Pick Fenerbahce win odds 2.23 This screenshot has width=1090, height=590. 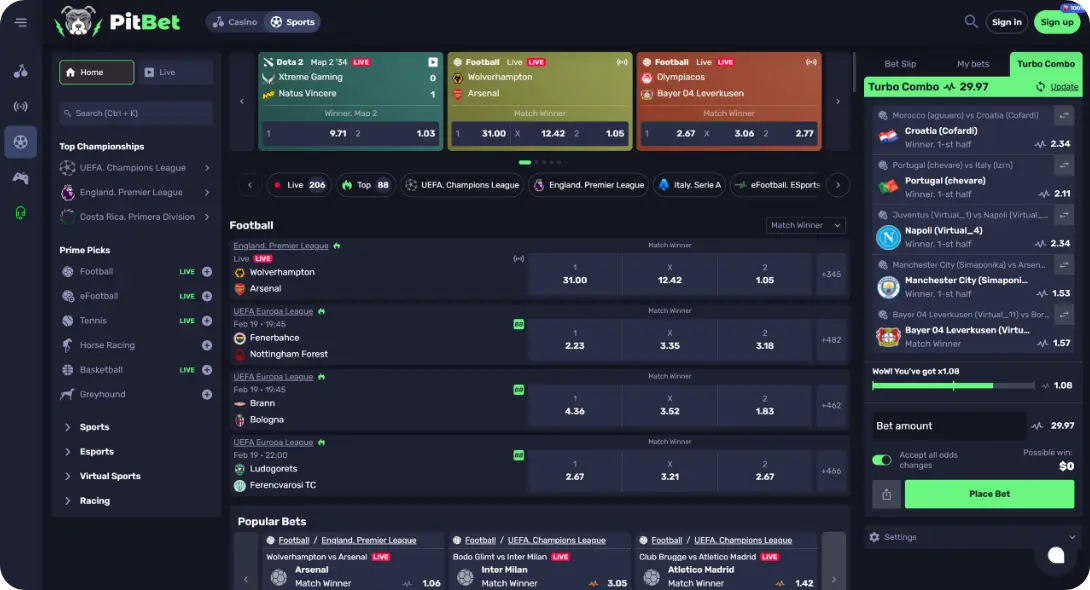click(575, 340)
